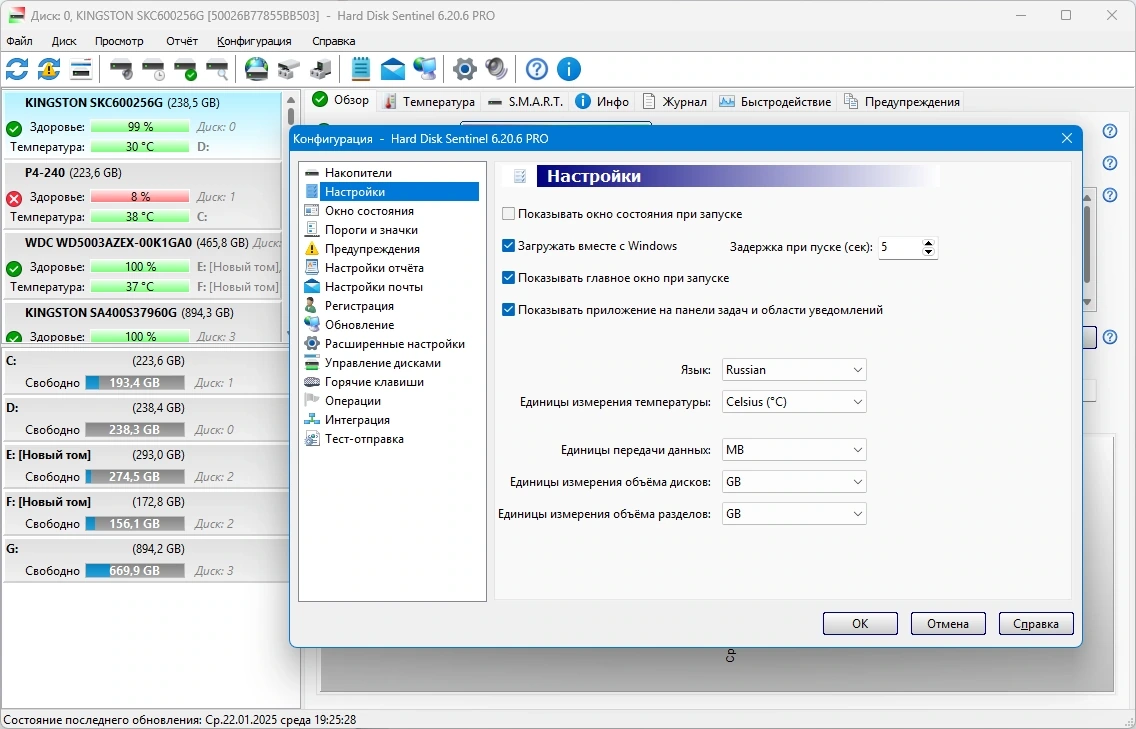Click the blue Refresh toolbar icon
This screenshot has width=1136, height=729.
[x=17, y=70]
